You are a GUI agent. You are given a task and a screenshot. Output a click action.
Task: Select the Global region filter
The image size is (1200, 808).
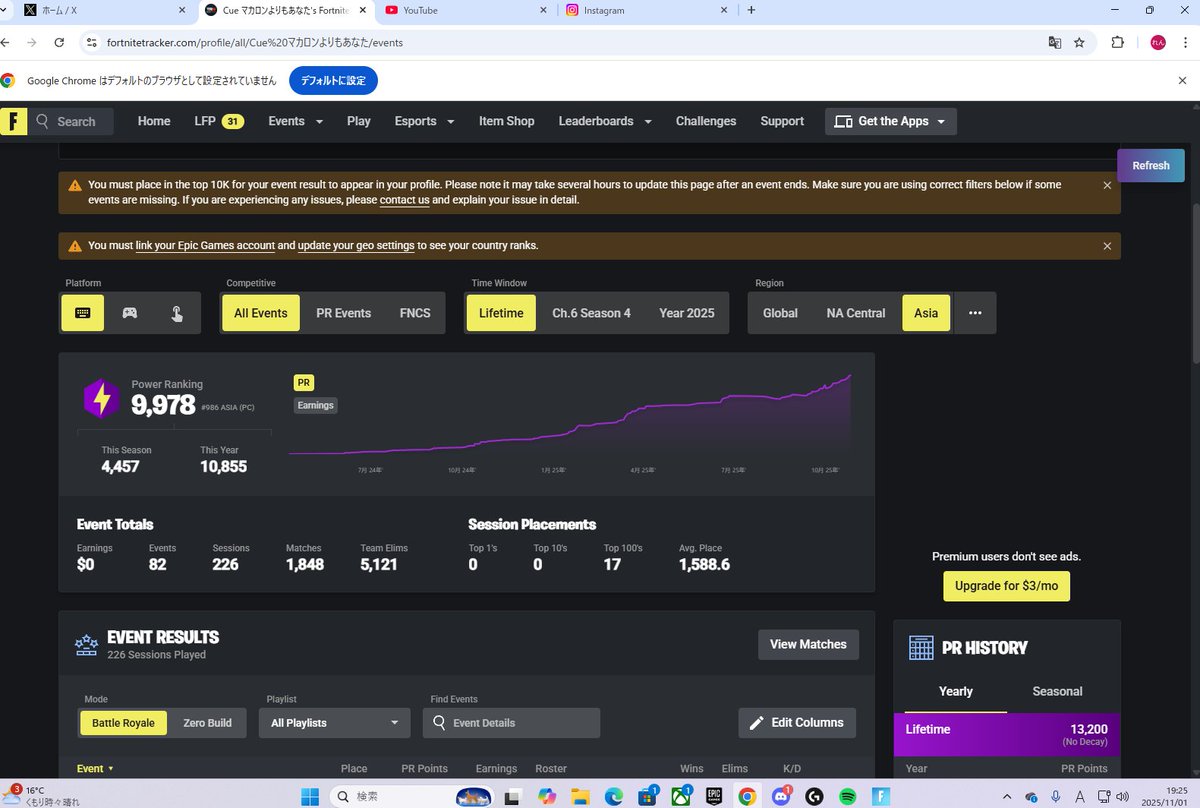(780, 313)
